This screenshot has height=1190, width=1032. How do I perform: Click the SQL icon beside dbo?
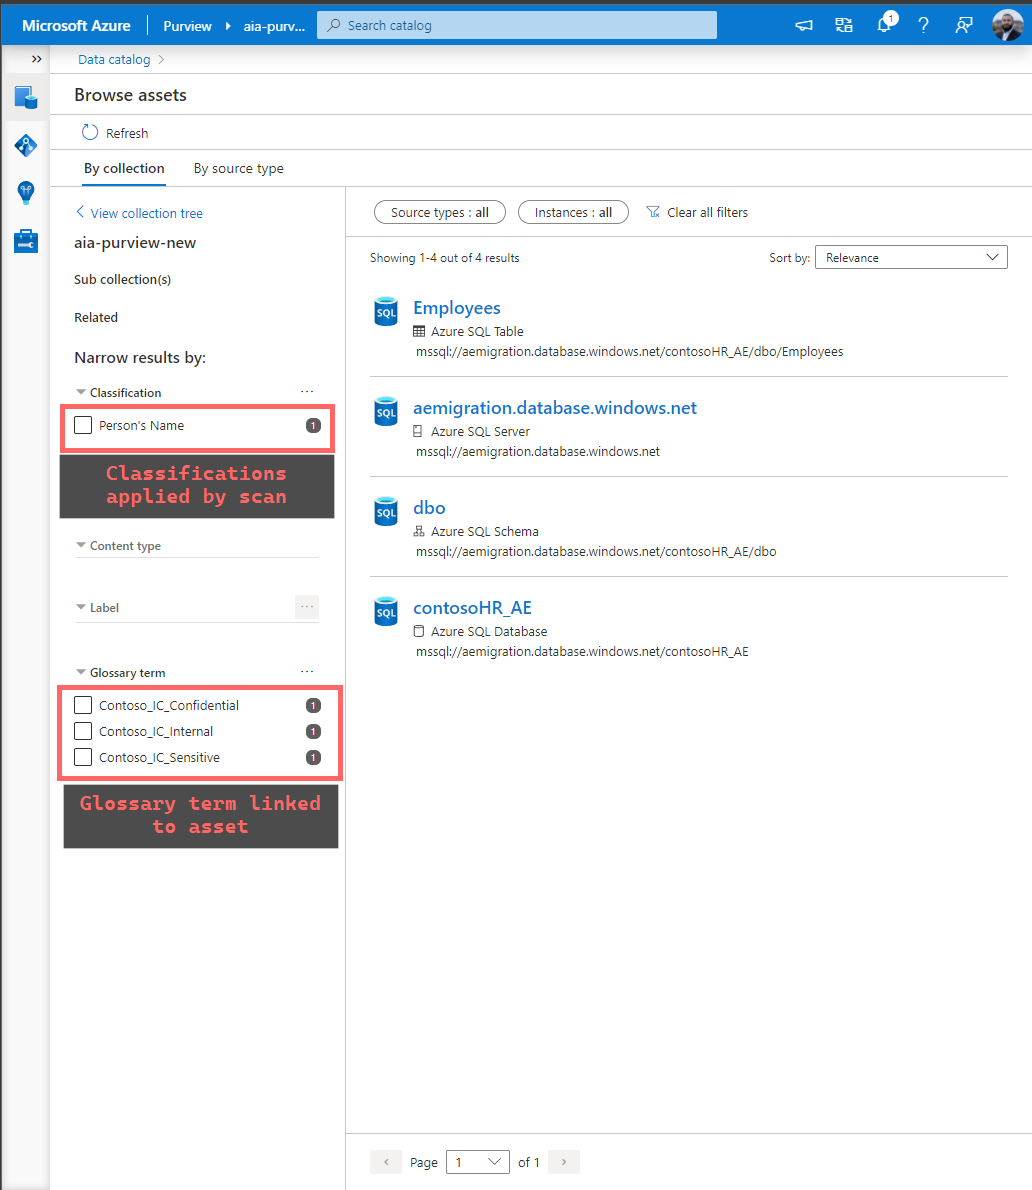tap(386, 512)
